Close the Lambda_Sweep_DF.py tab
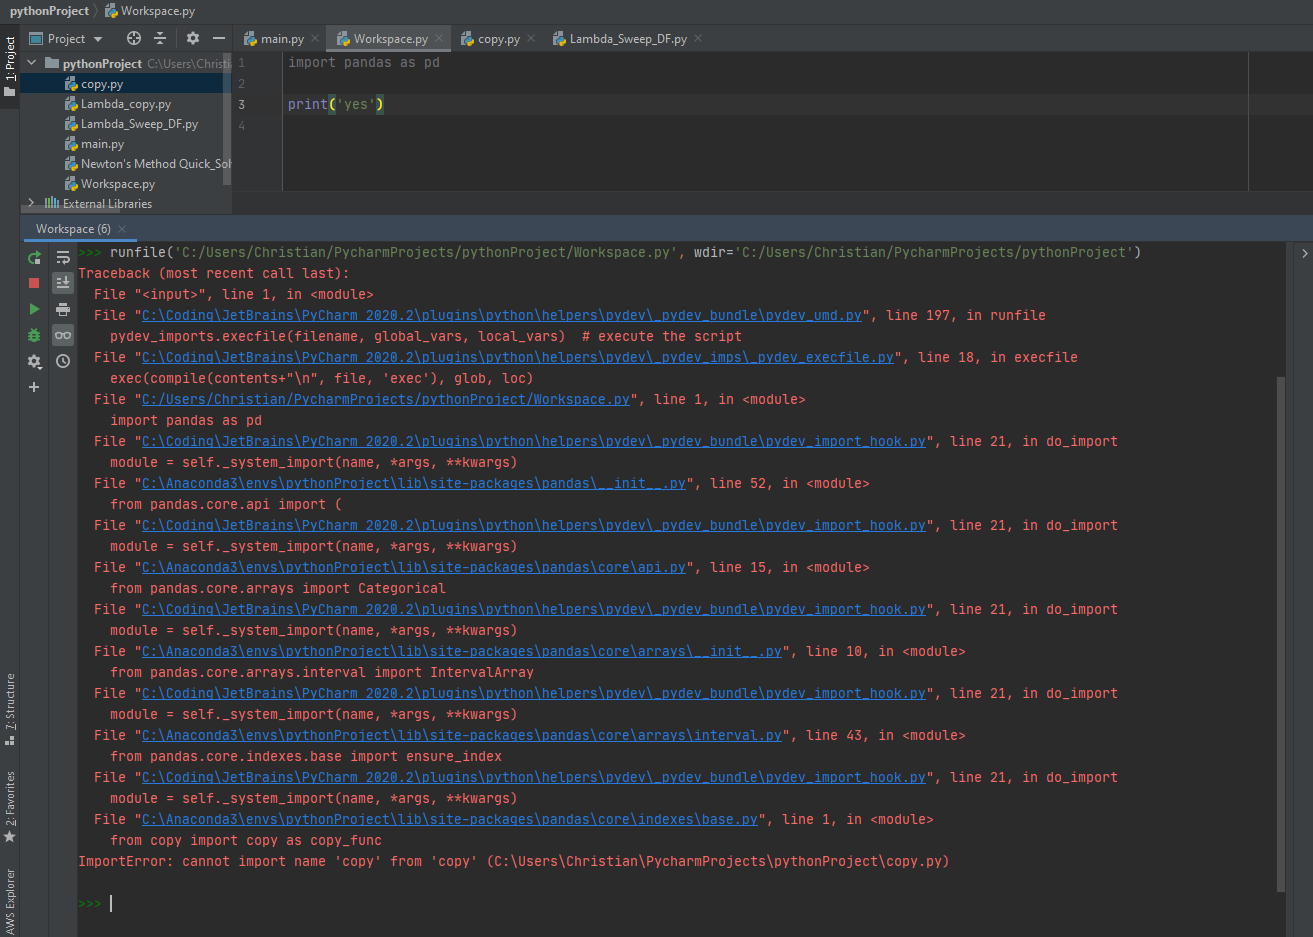Screen dimensions: 1313x937 pos(698,39)
